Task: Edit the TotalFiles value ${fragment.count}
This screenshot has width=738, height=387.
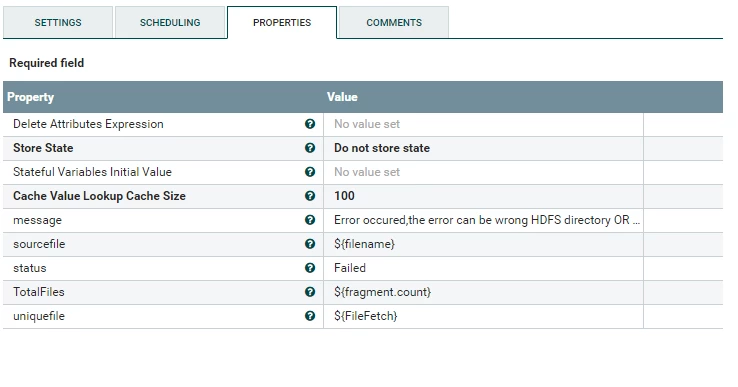Action: click(483, 292)
